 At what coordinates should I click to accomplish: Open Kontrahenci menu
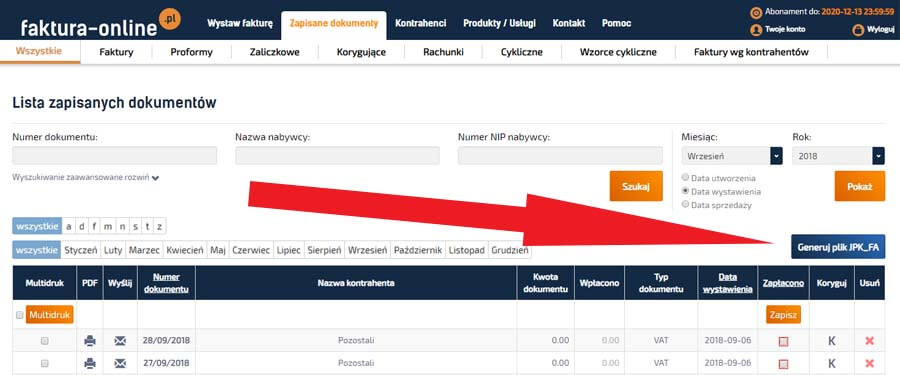(x=421, y=24)
